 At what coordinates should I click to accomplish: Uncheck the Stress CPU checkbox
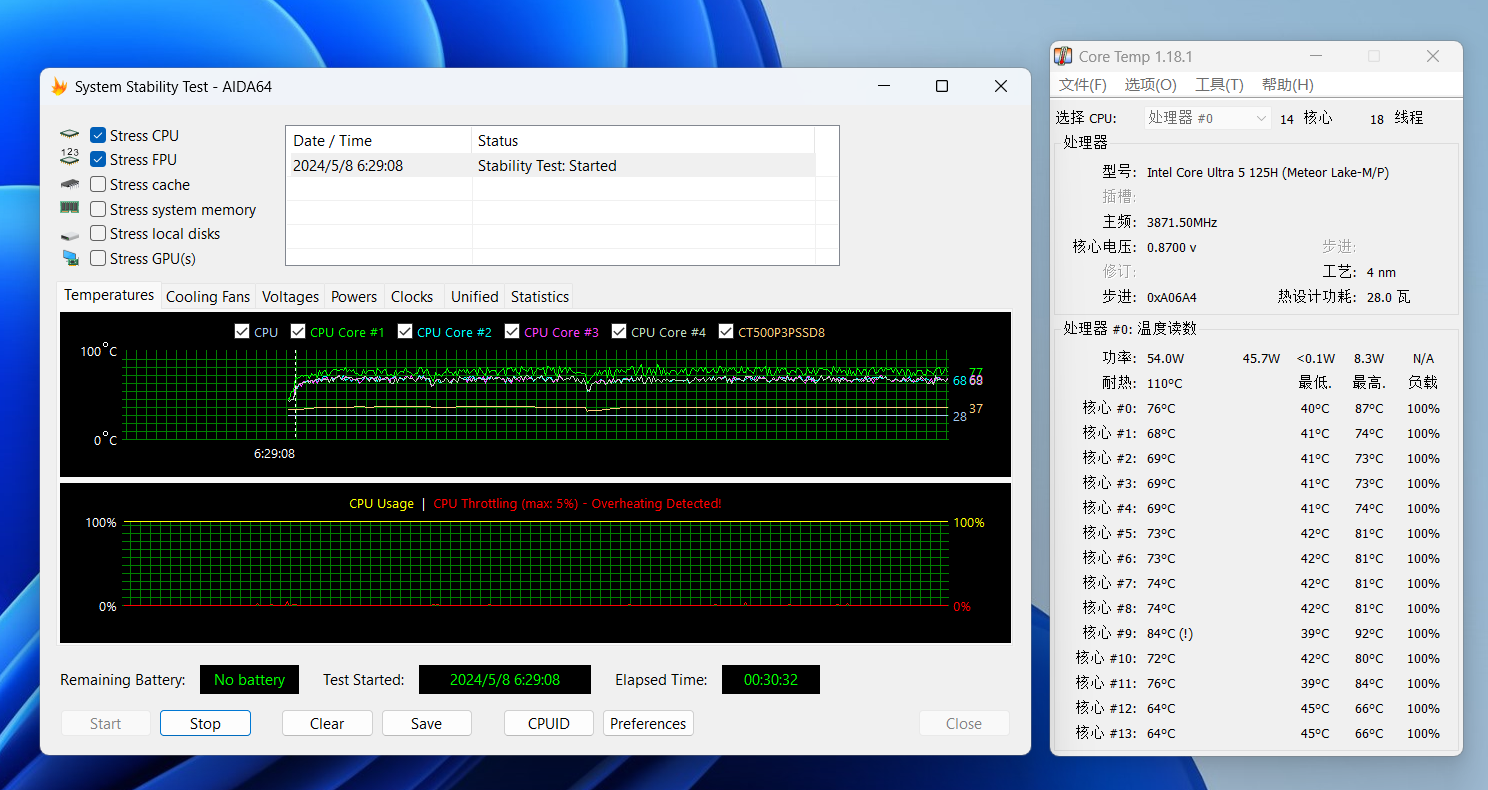[98, 135]
